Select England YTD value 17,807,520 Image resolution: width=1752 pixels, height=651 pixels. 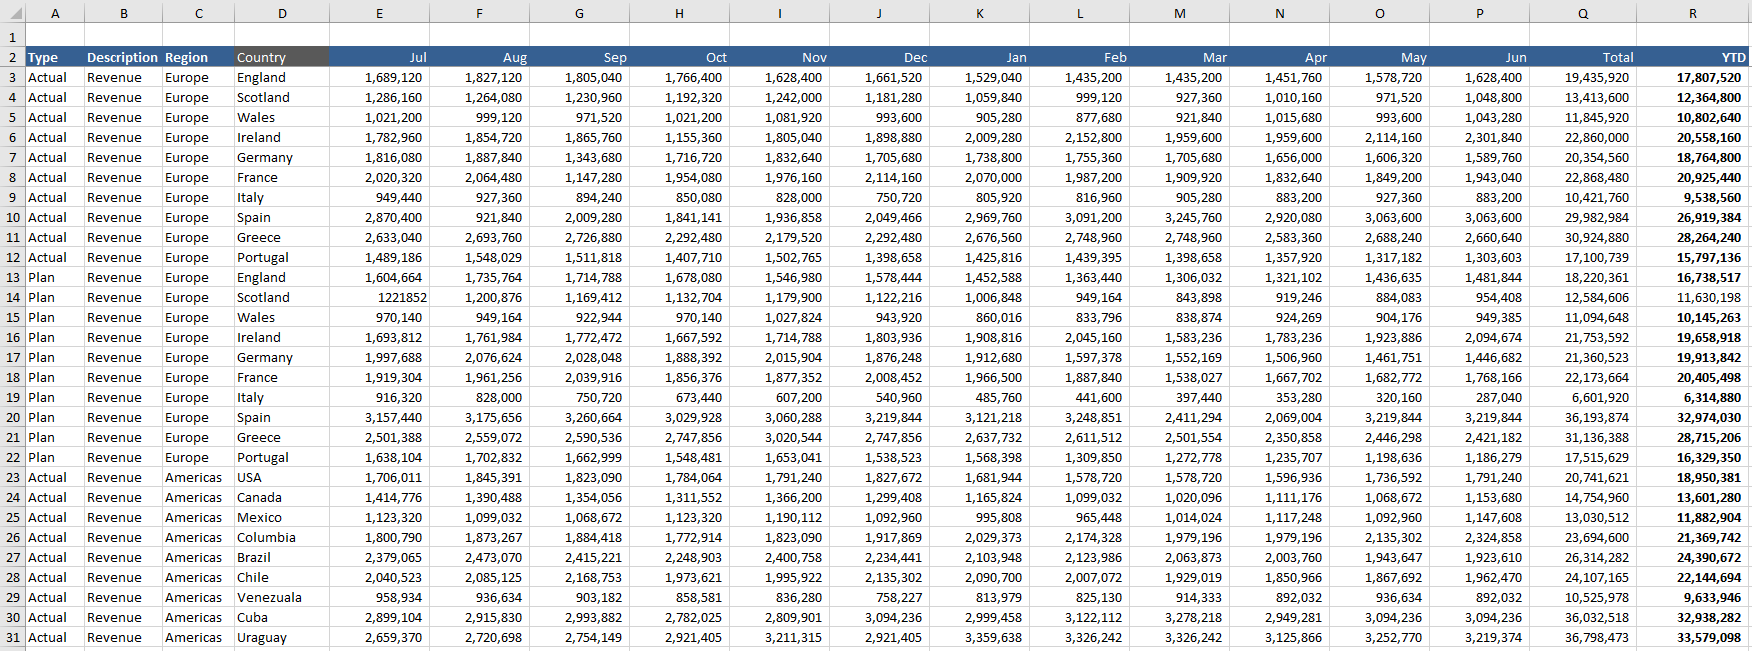[x=1693, y=77]
